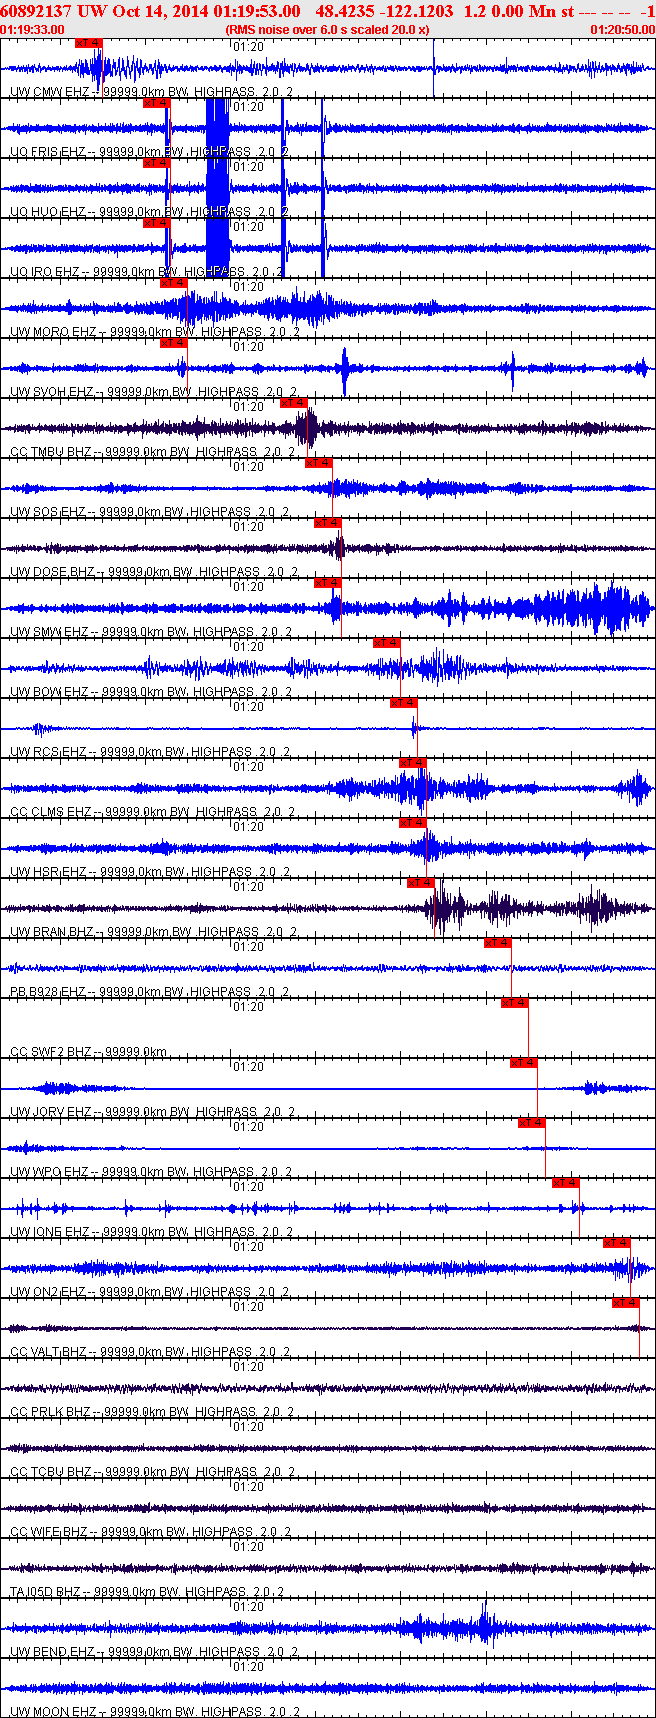Select the red pick marker on the UW SMW trace
This screenshot has height=1718, width=656.
tap(328, 583)
